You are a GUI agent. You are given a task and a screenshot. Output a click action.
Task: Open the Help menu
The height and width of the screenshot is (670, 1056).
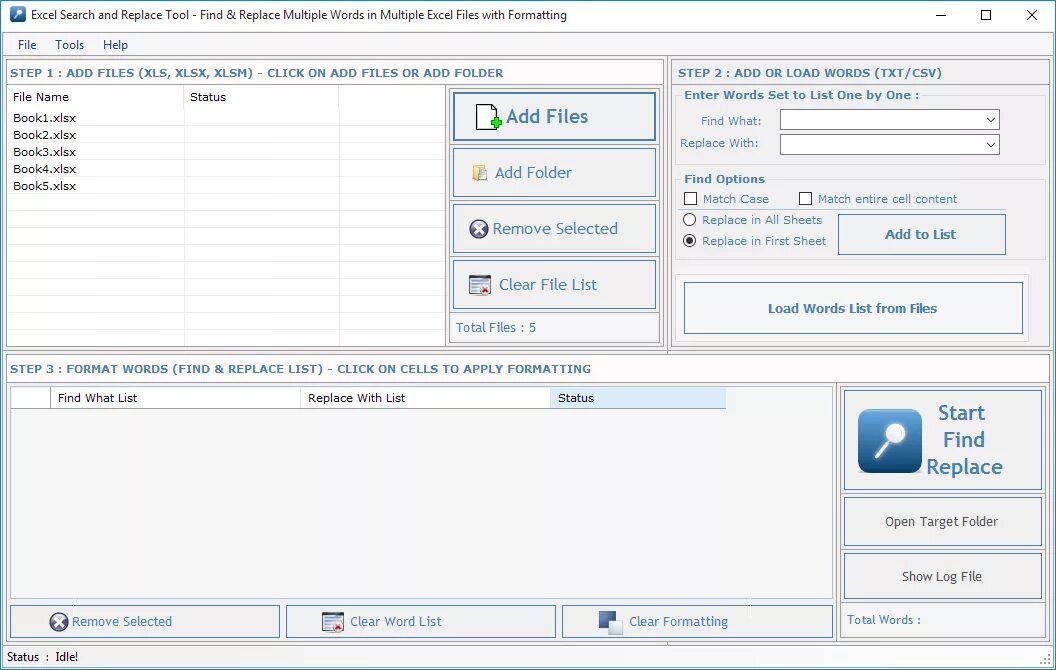pos(115,44)
